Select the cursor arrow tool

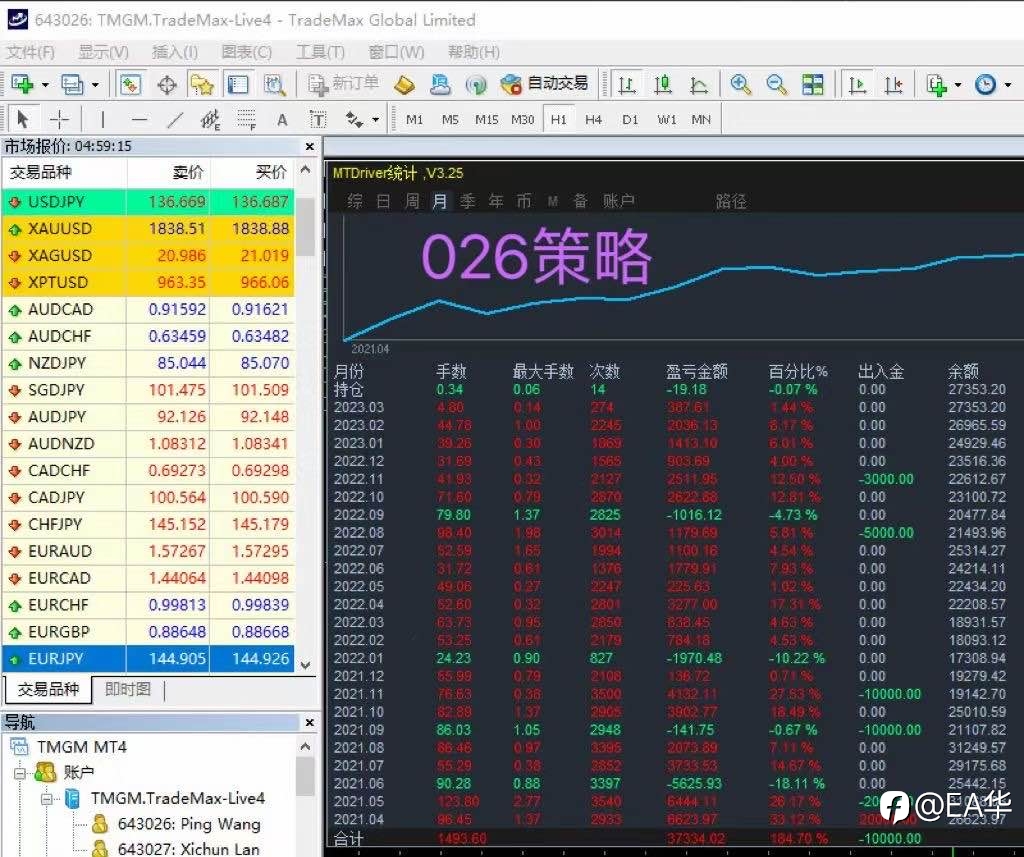pos(23,119)
